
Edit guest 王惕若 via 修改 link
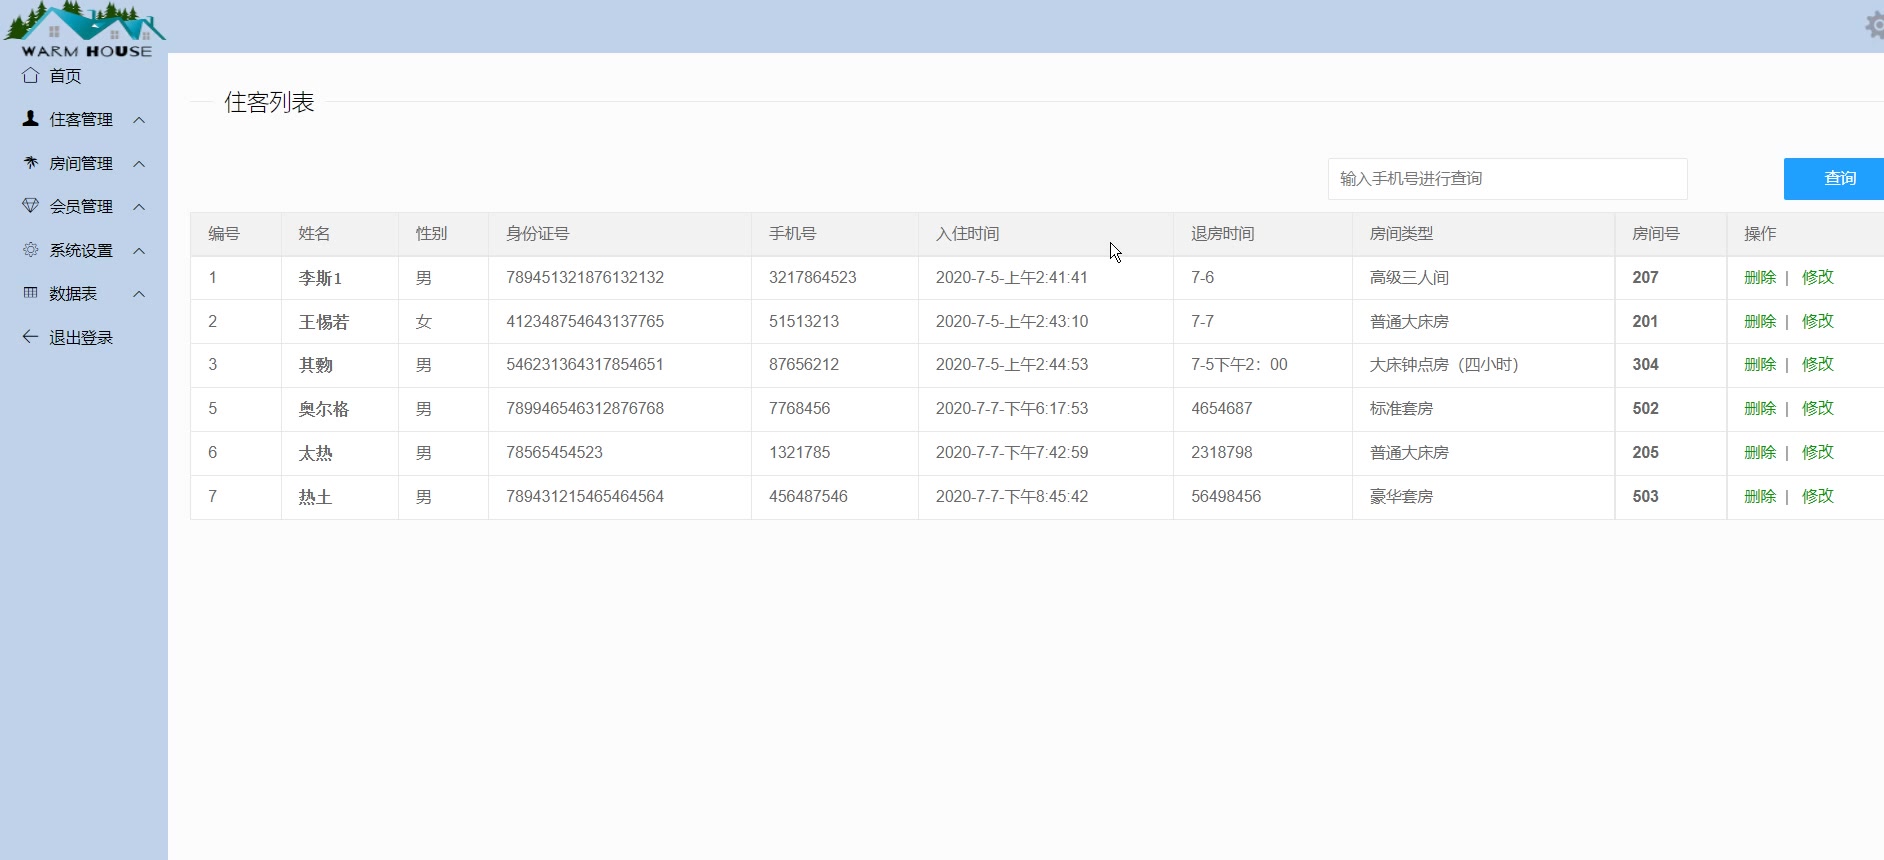(x=1817, y=322)
